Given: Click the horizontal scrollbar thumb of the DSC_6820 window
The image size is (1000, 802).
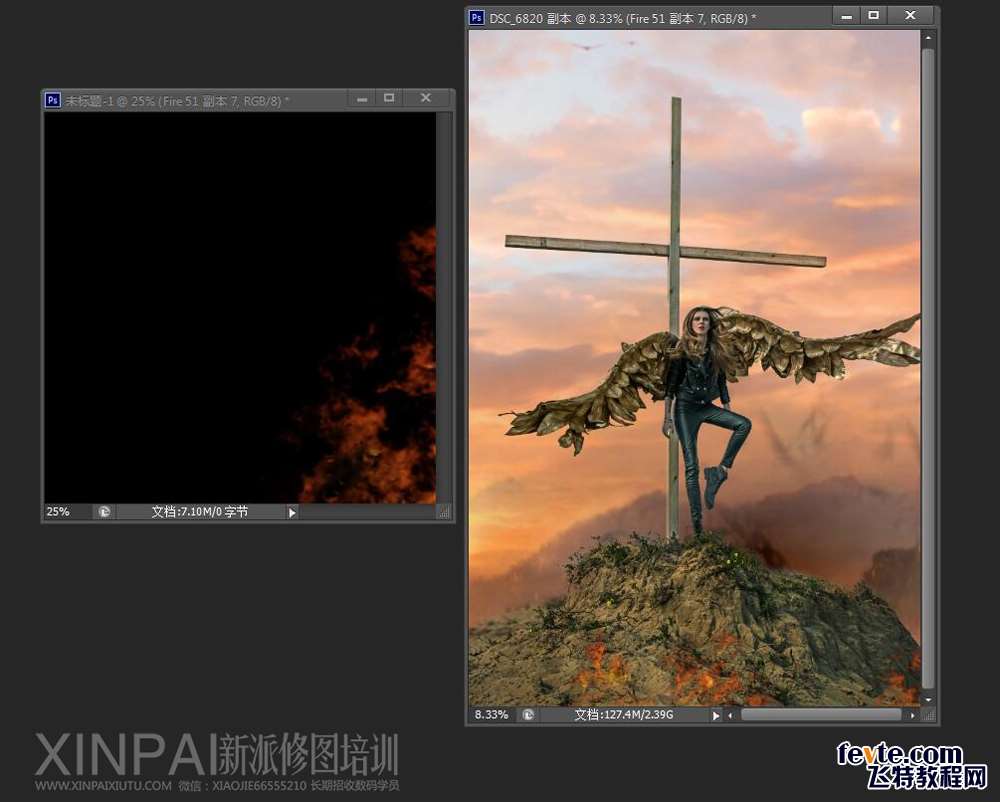Looking at the screenshot, I should 821,715.
